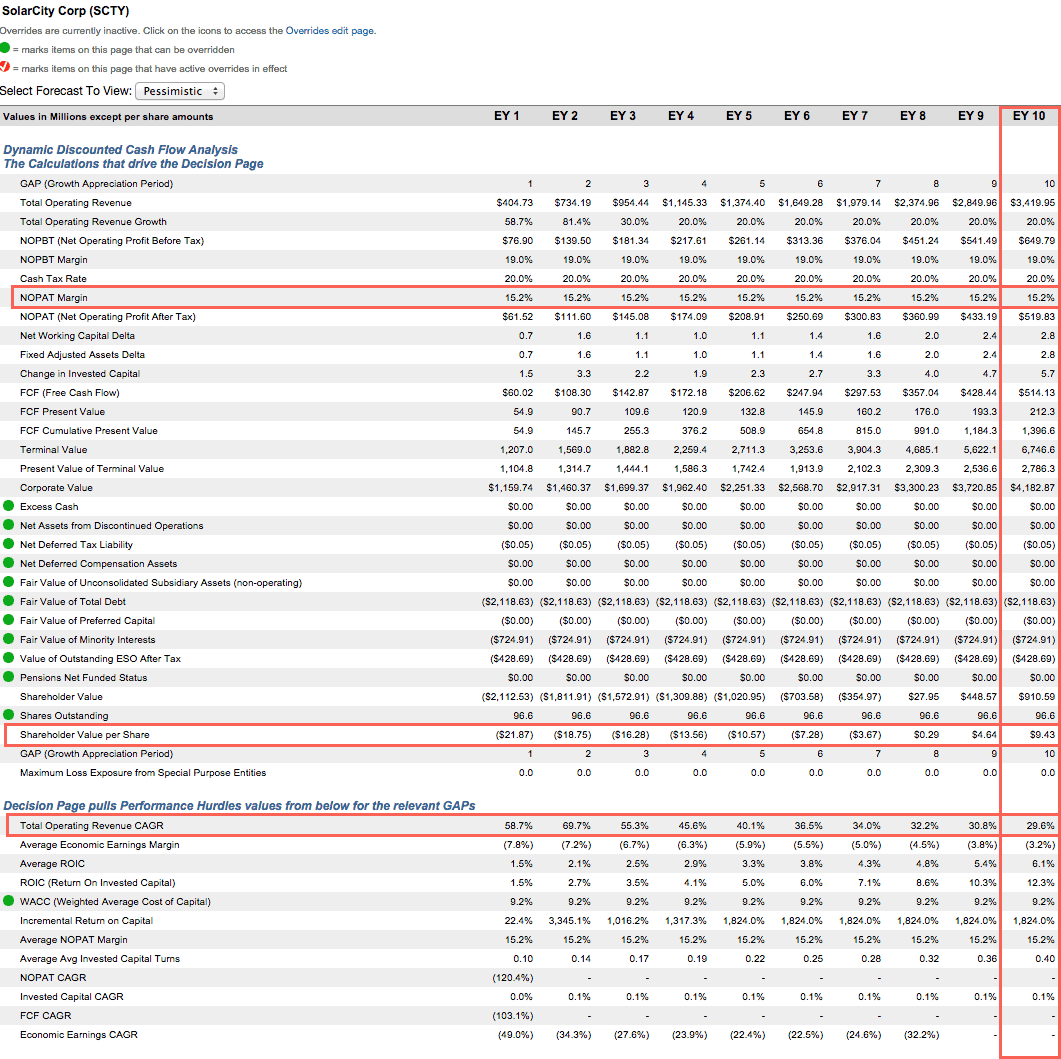Select override icon for Net Deferred Compensation Assets
The image size is (1061, 1059).
[x=8, y=562]
